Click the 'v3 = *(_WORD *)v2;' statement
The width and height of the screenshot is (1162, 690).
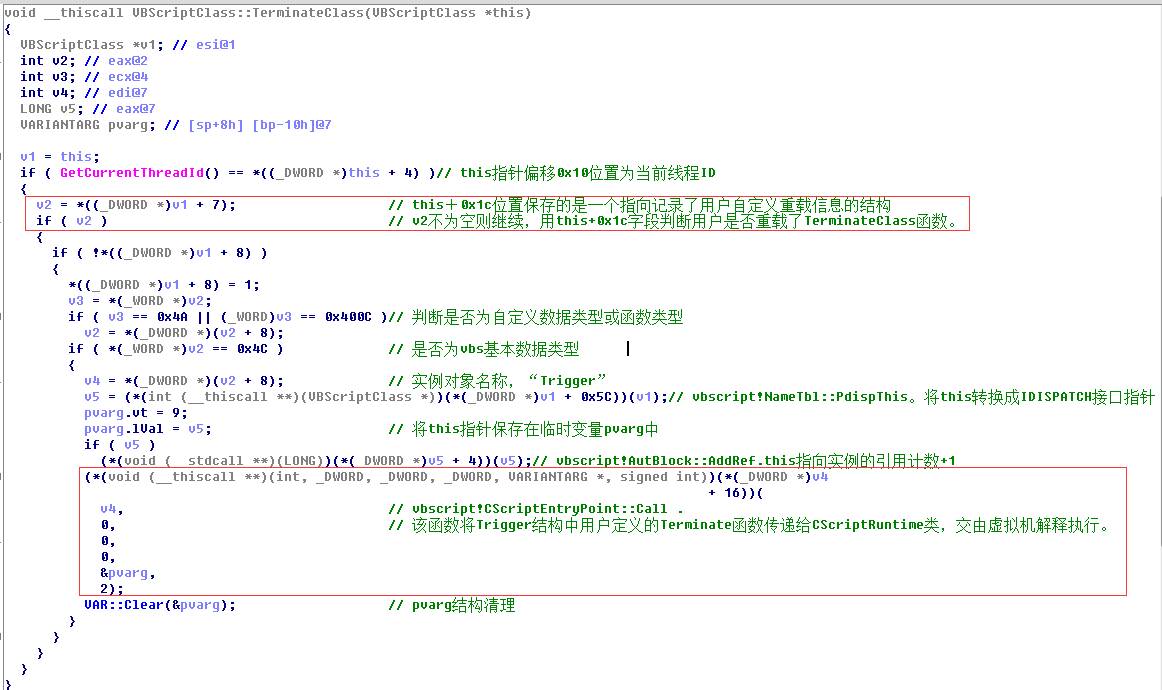(140, 301)
